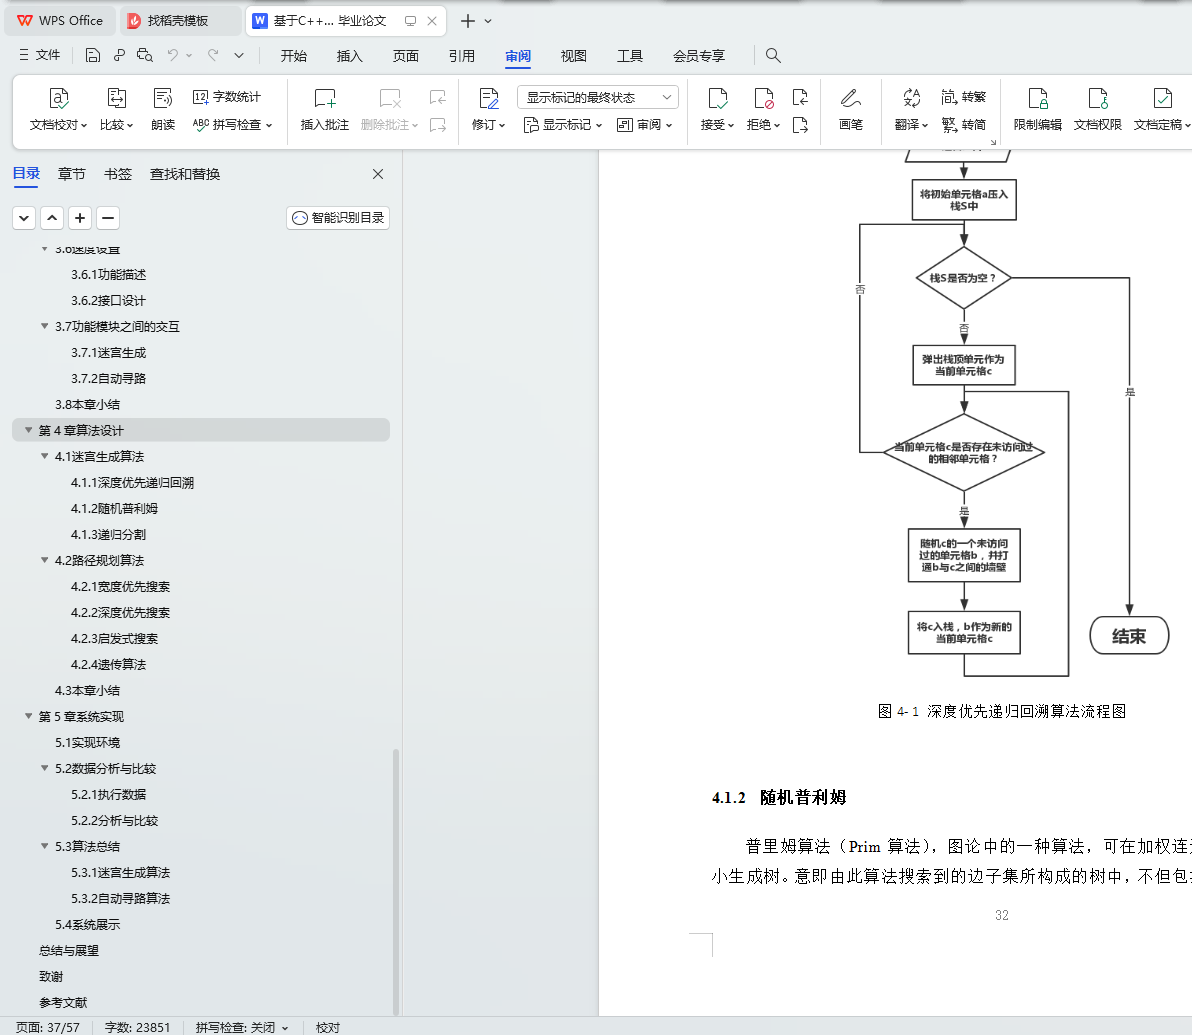The height and width of the screenshot is (1035, 1192).
Task: Switch to 插入 ribbon tab
Action: point(350,56)
